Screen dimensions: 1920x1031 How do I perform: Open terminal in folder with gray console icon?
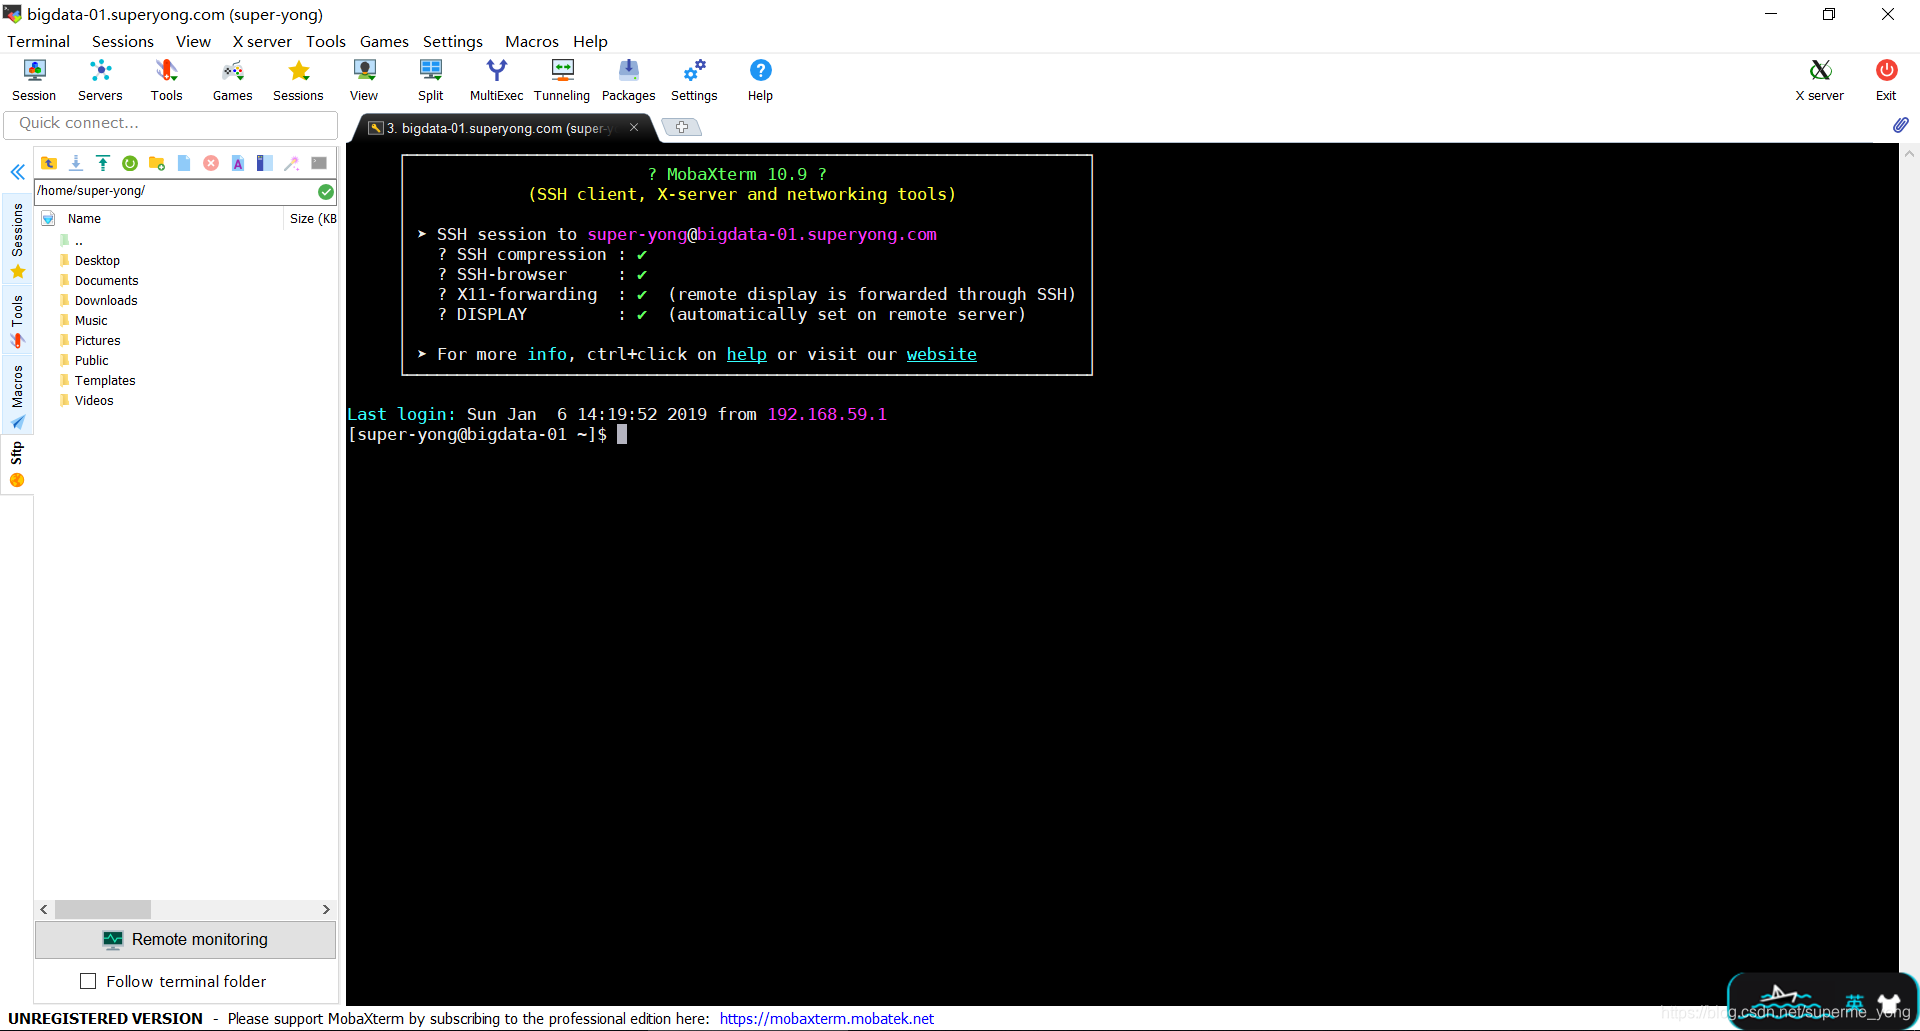319,163
